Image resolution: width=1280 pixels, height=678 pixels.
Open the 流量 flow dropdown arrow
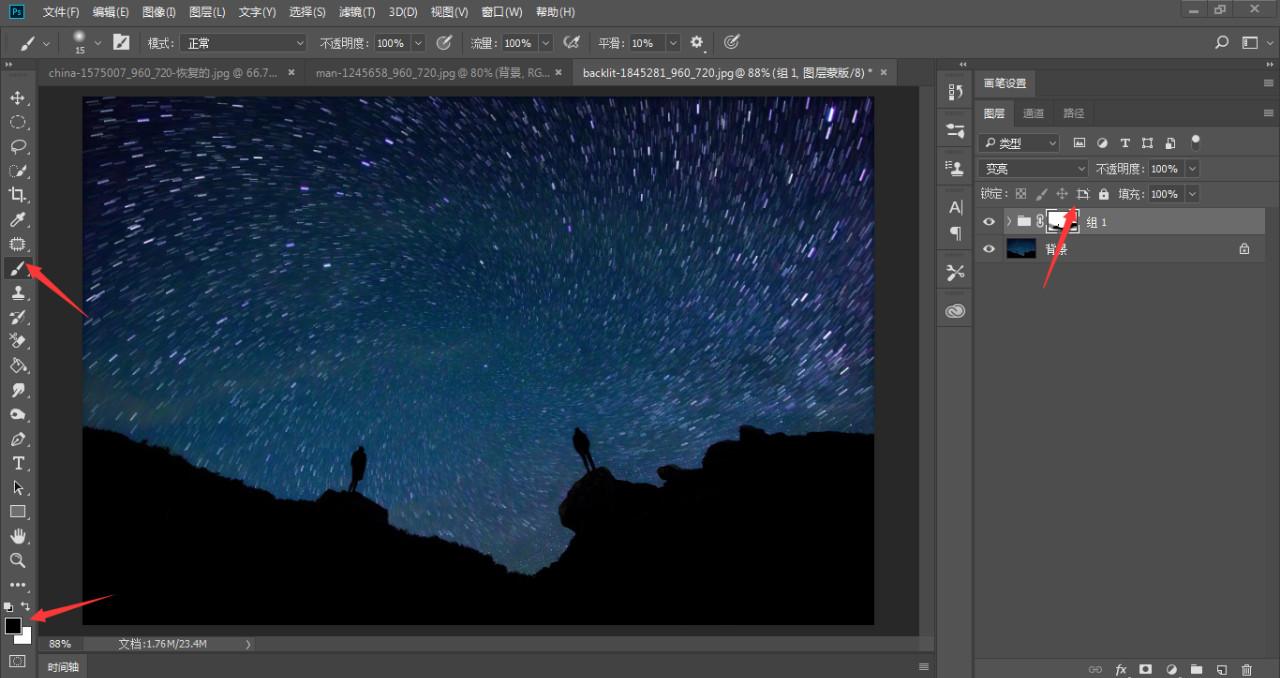(546, 43)
